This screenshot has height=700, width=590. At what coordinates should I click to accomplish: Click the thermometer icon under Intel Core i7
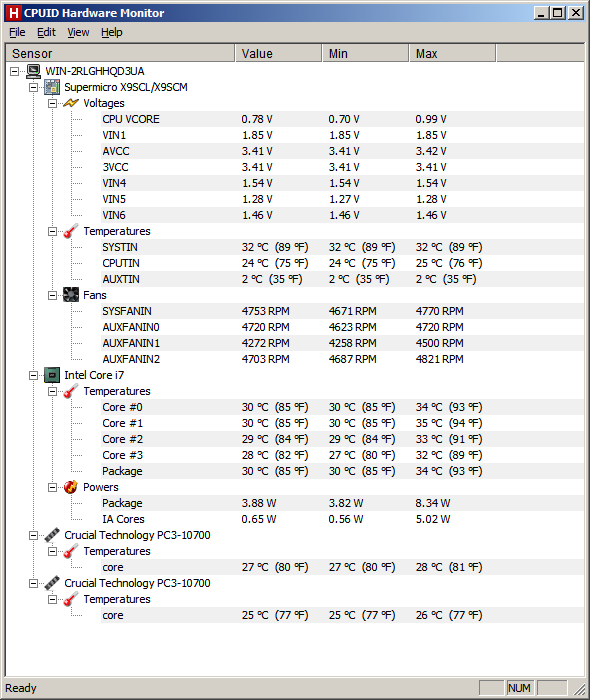tap(71, 391)
